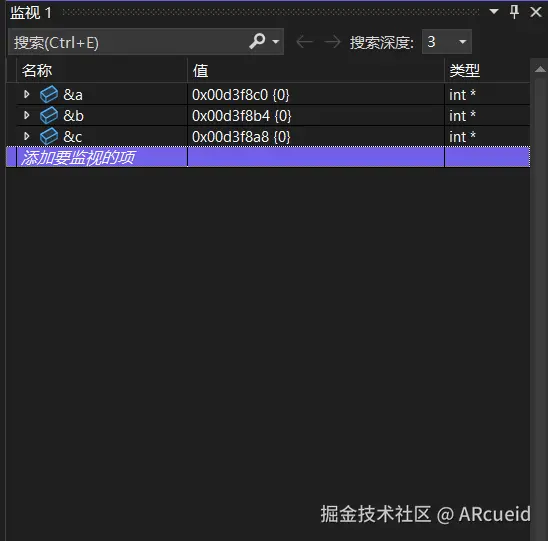The width and height of the screenshot is (548, 541).
Task: Click the int * type of &a
Action: coord(462,95)
